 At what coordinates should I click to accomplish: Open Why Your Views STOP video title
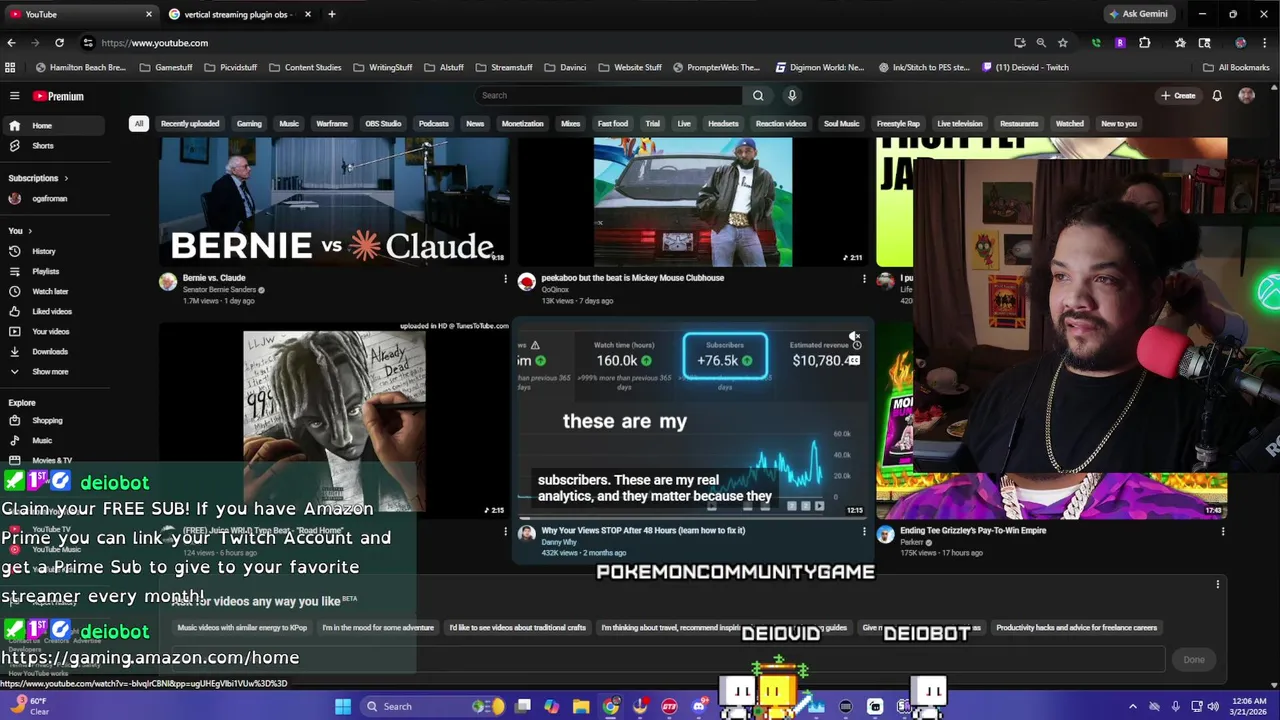pyautogui.click(x=643, y=531)
